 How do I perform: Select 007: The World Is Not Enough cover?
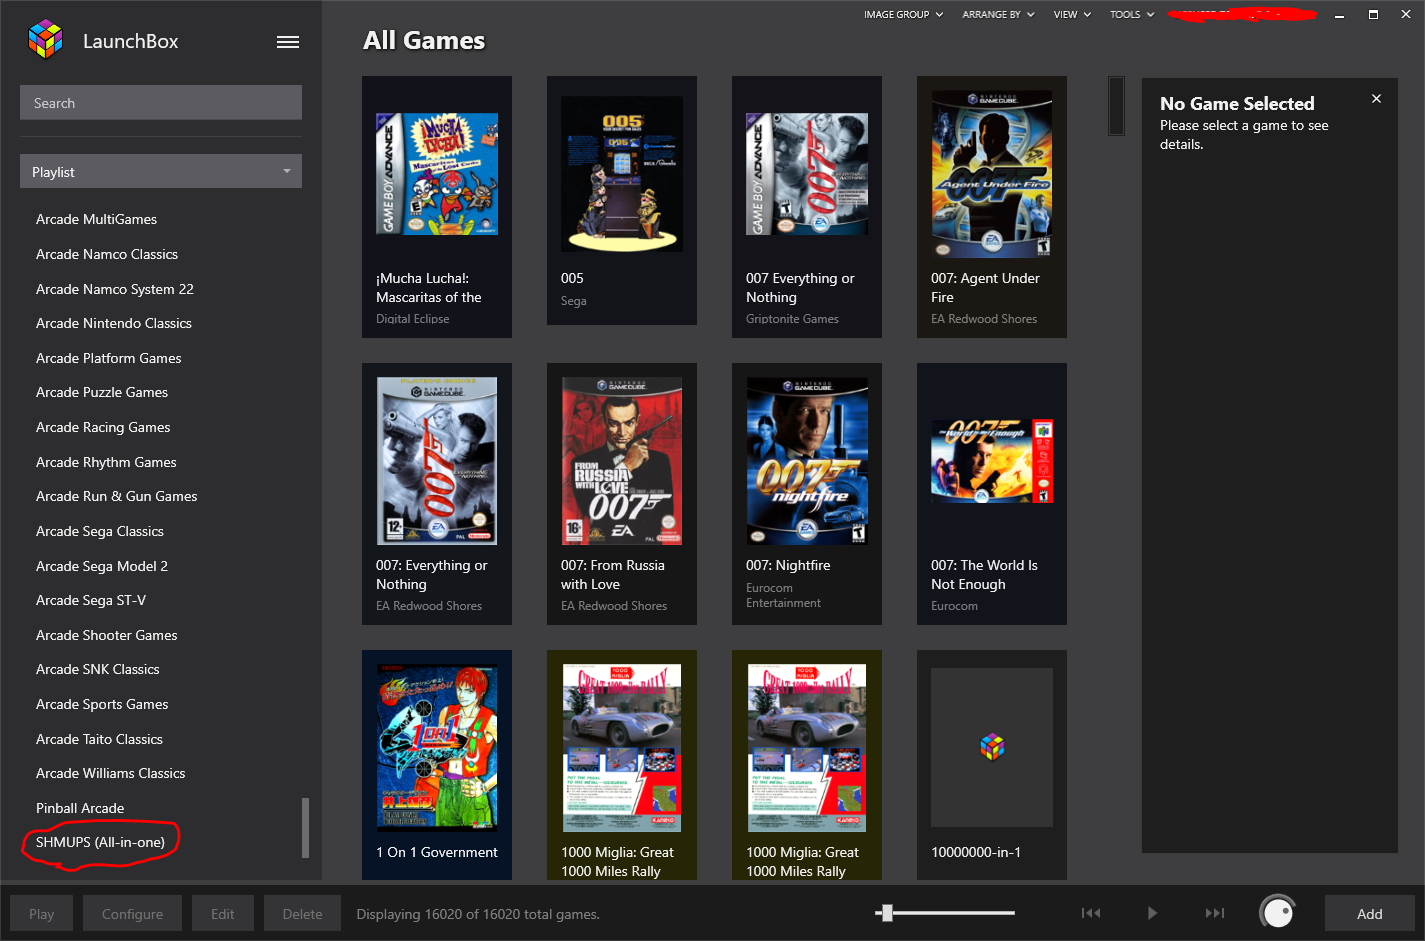[x=992, y=461]
